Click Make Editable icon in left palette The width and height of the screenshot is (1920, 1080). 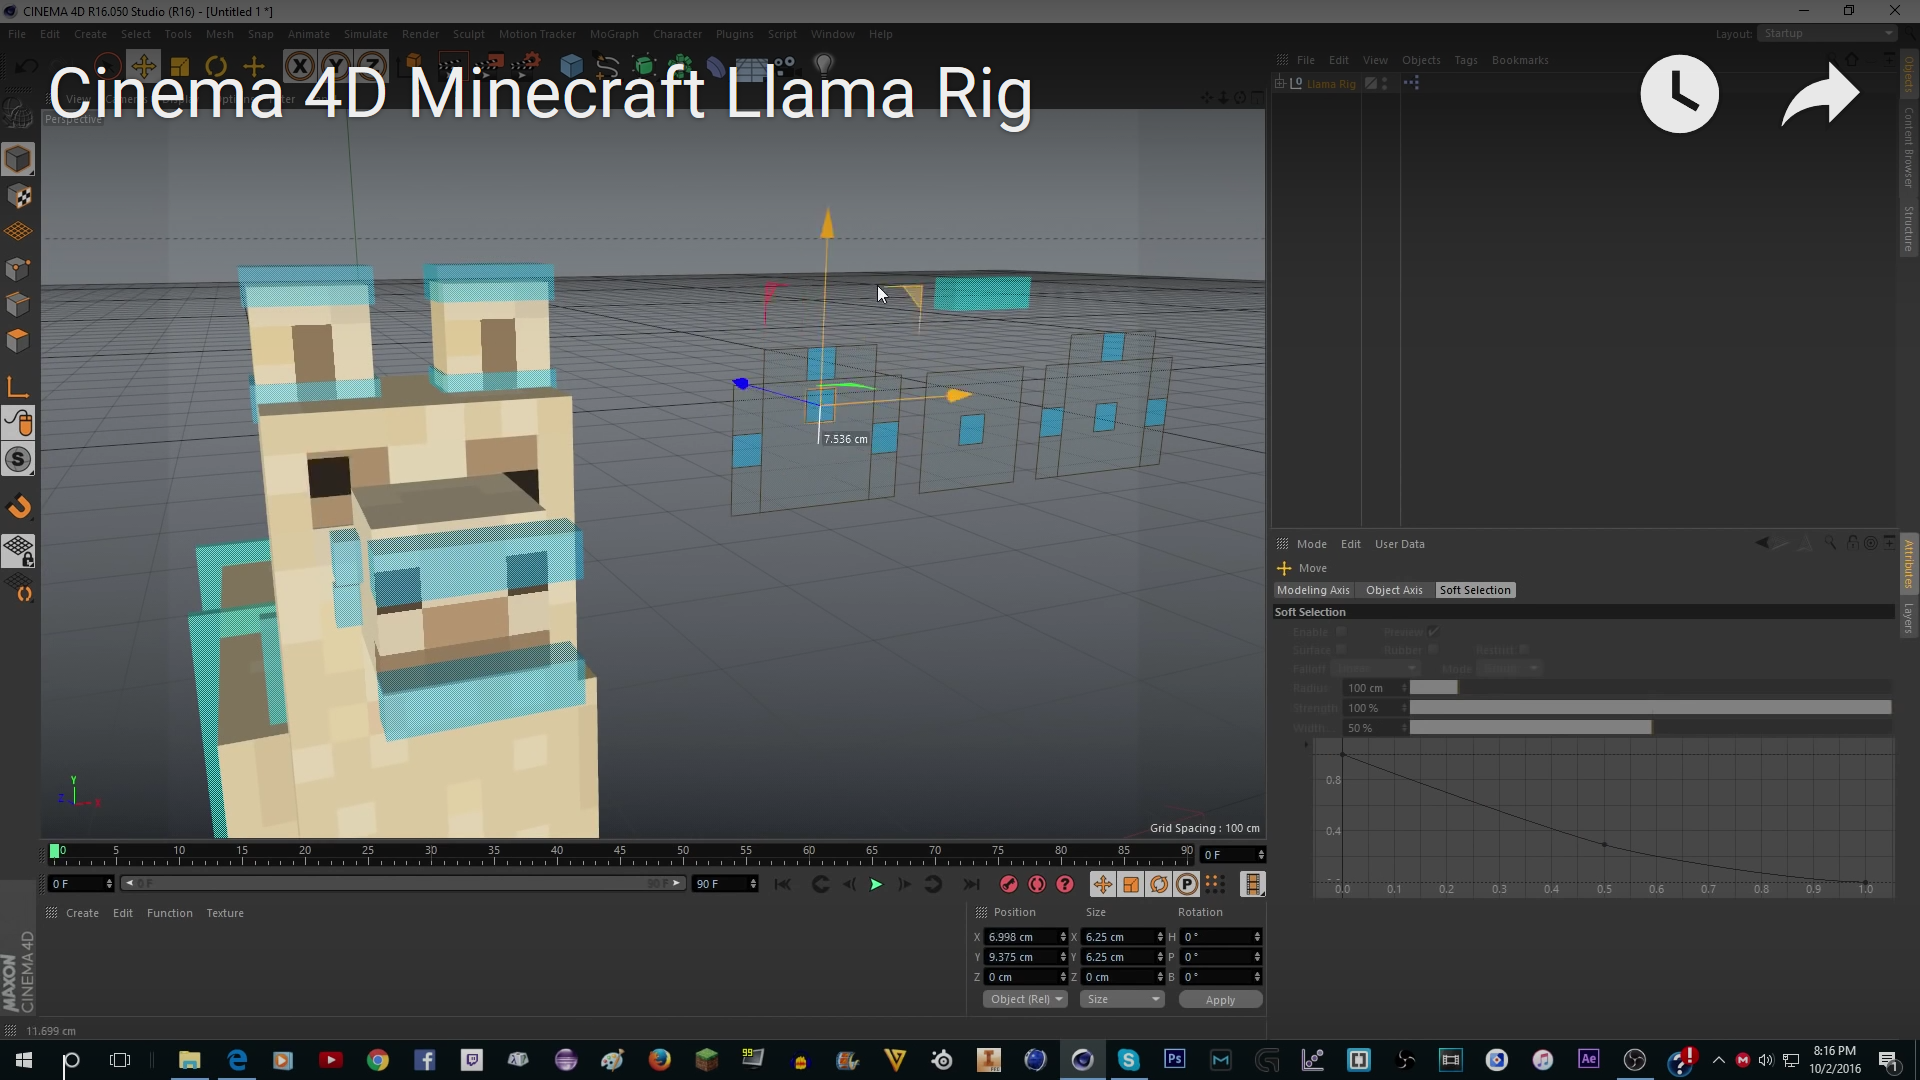(18, 114)
